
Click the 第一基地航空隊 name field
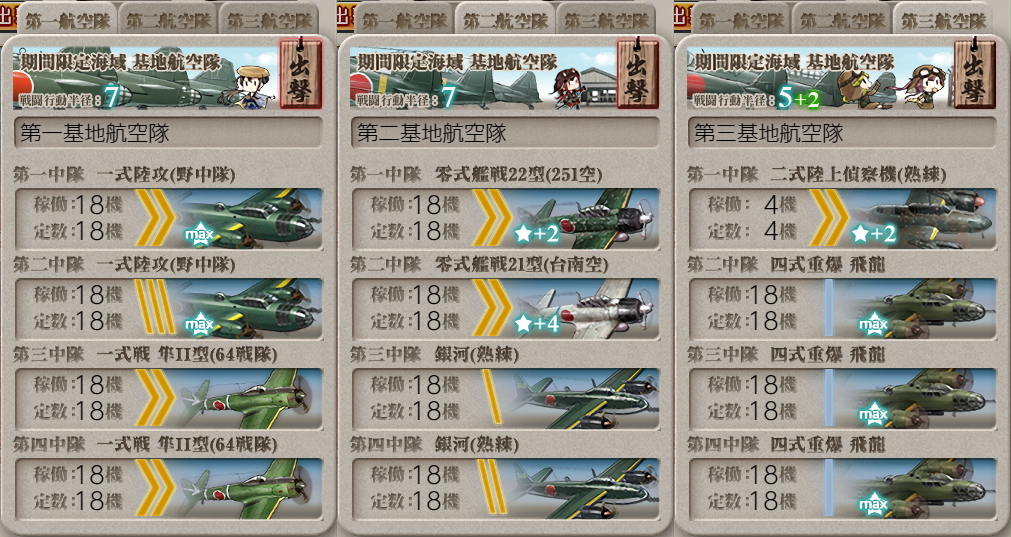tap(168, 133)
